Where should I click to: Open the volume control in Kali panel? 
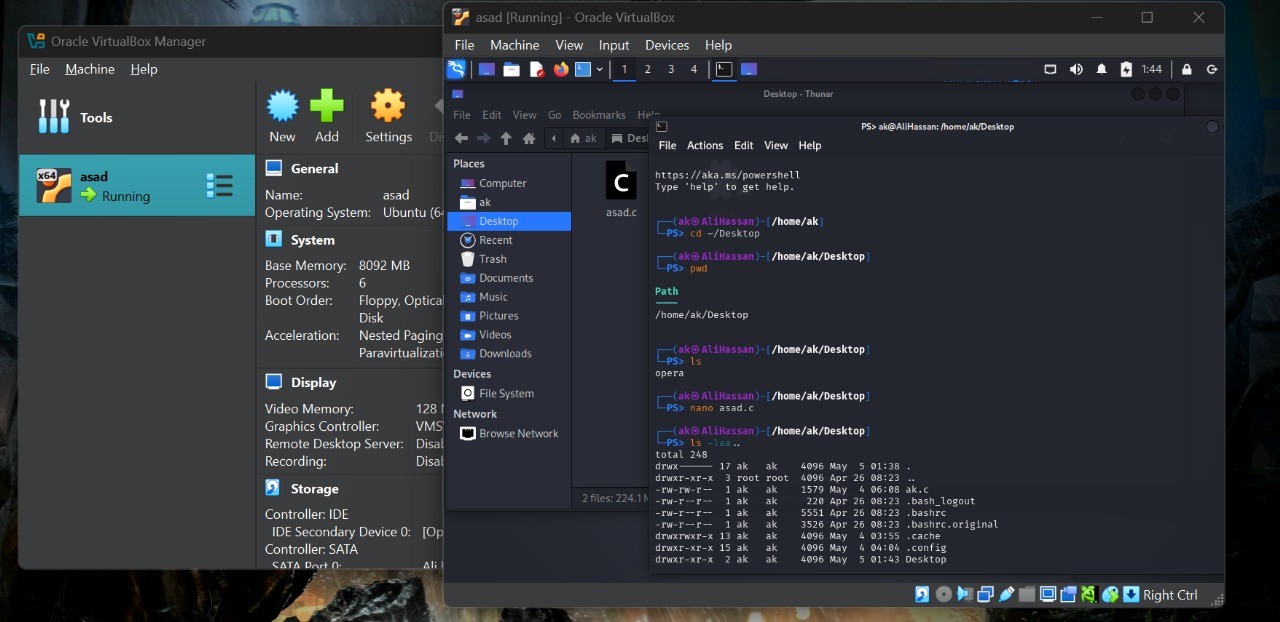point(1076,69)
